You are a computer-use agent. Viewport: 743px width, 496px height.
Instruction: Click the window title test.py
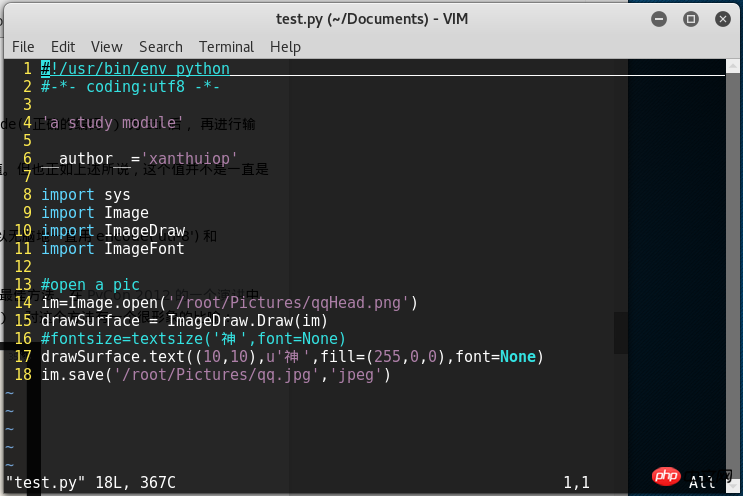(372, 18)
